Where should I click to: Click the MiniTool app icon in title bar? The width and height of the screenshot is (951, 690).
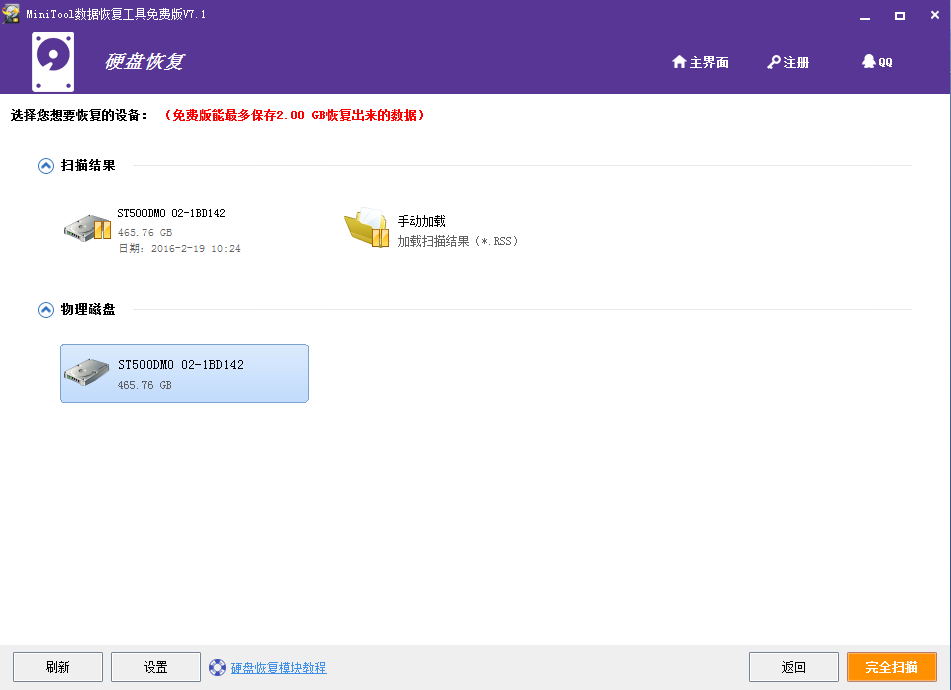click(x=11, y=13)
